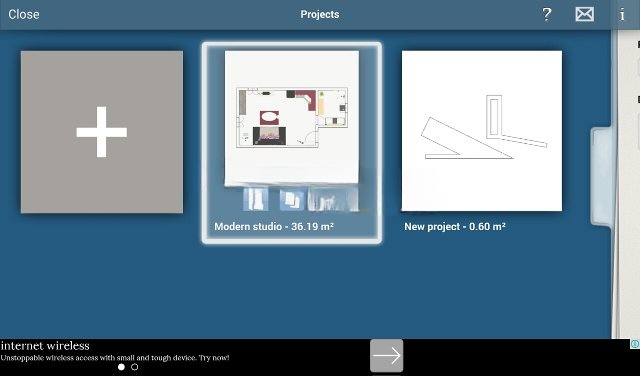Click the AdChoices icon on the ad banner
This screenshot has width=640, height=376.
[x=635, y=344]
